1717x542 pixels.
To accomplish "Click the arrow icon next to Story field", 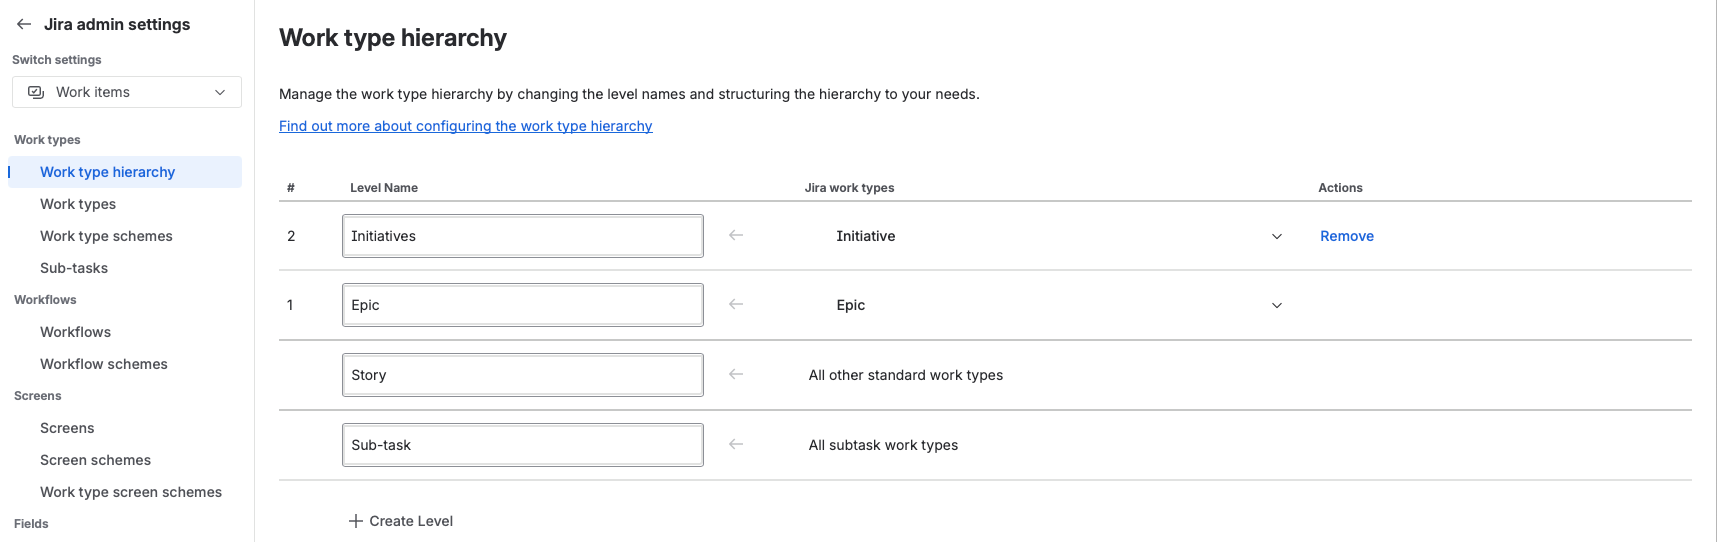I will point(736,374).
